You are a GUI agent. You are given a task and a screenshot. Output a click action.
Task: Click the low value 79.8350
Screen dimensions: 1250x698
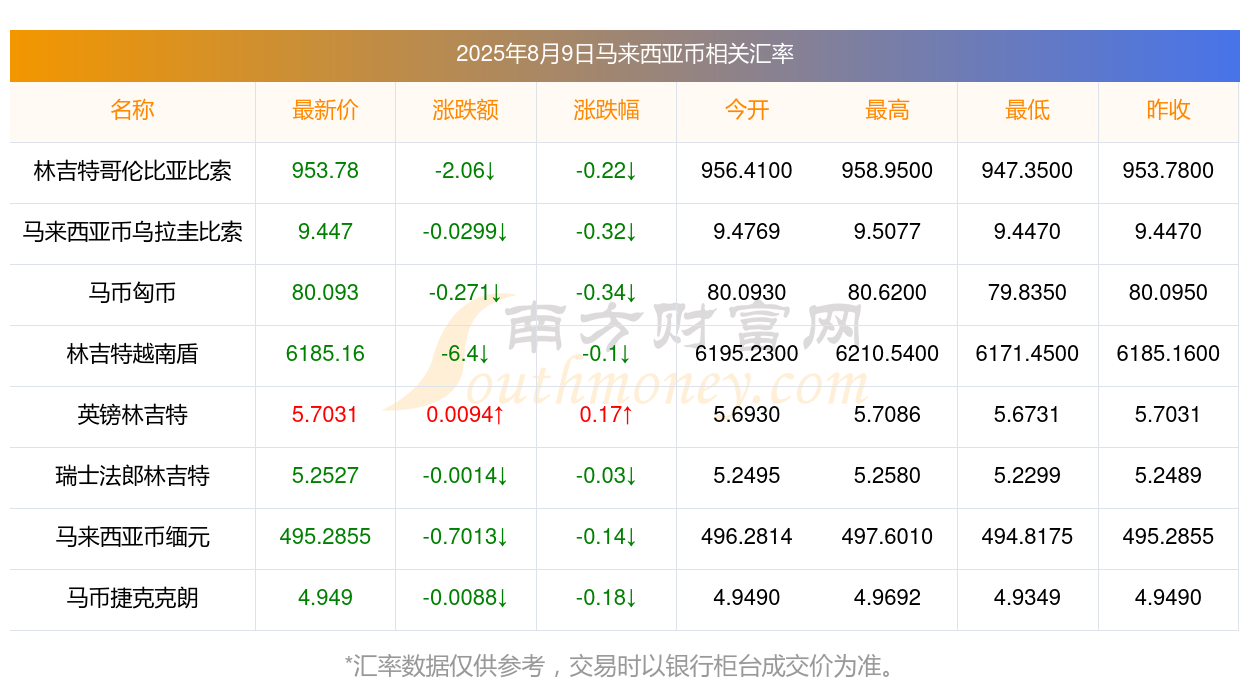[1028, 293]
